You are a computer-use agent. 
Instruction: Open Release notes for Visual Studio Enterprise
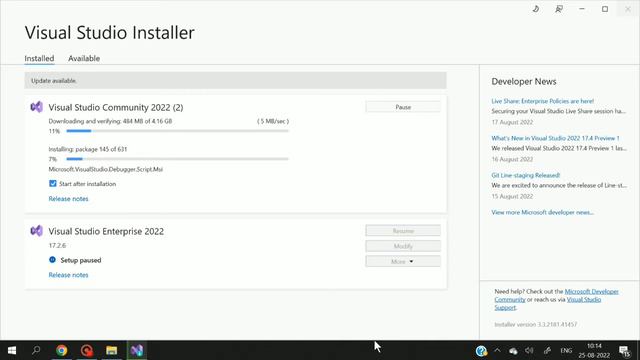pyautogui.click(x=68, y=275)
